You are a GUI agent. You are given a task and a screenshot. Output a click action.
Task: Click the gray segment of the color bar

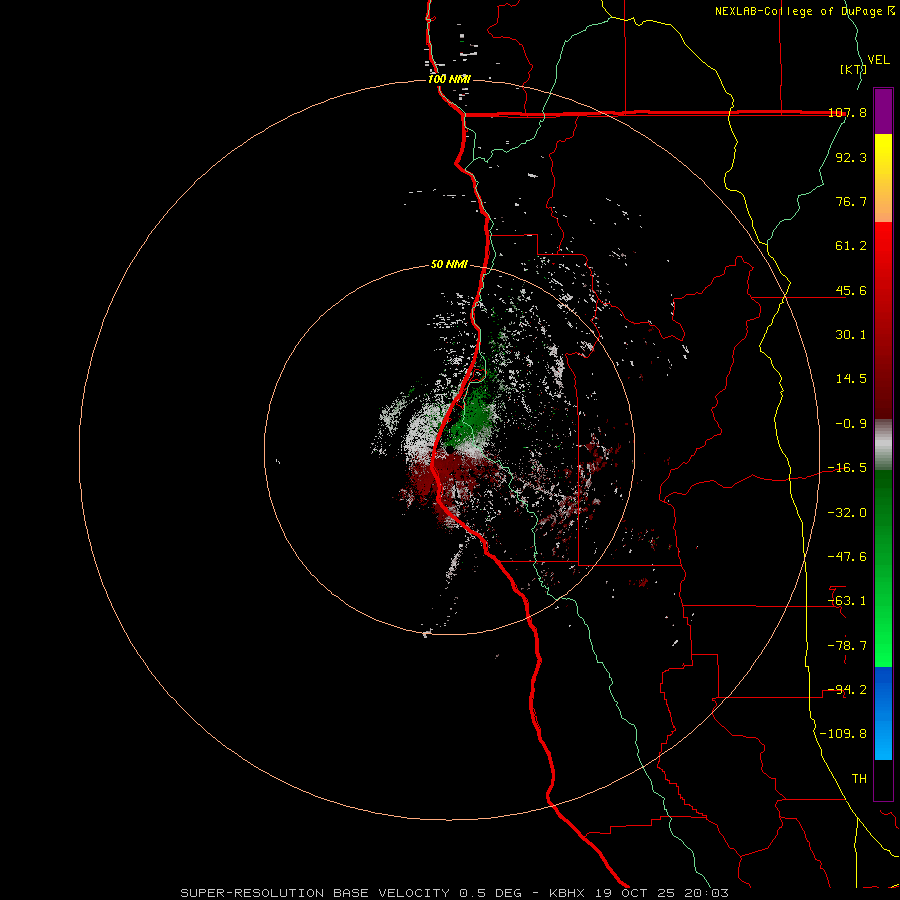click(883, 445)
